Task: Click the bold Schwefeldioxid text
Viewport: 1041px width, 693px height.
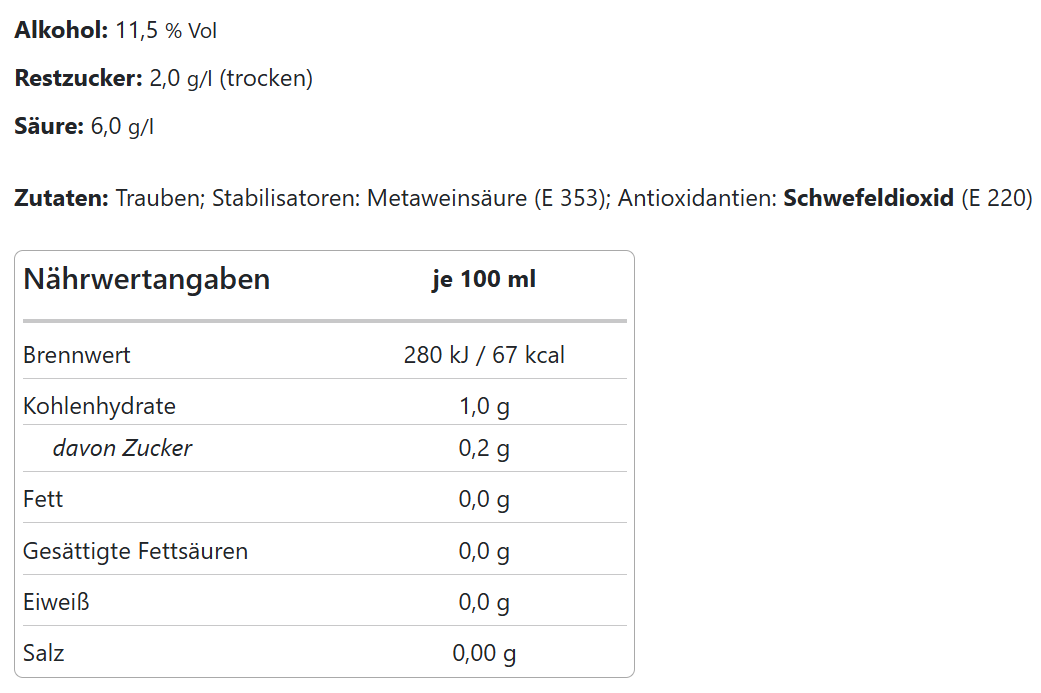Action: click(x=868, y=199)
